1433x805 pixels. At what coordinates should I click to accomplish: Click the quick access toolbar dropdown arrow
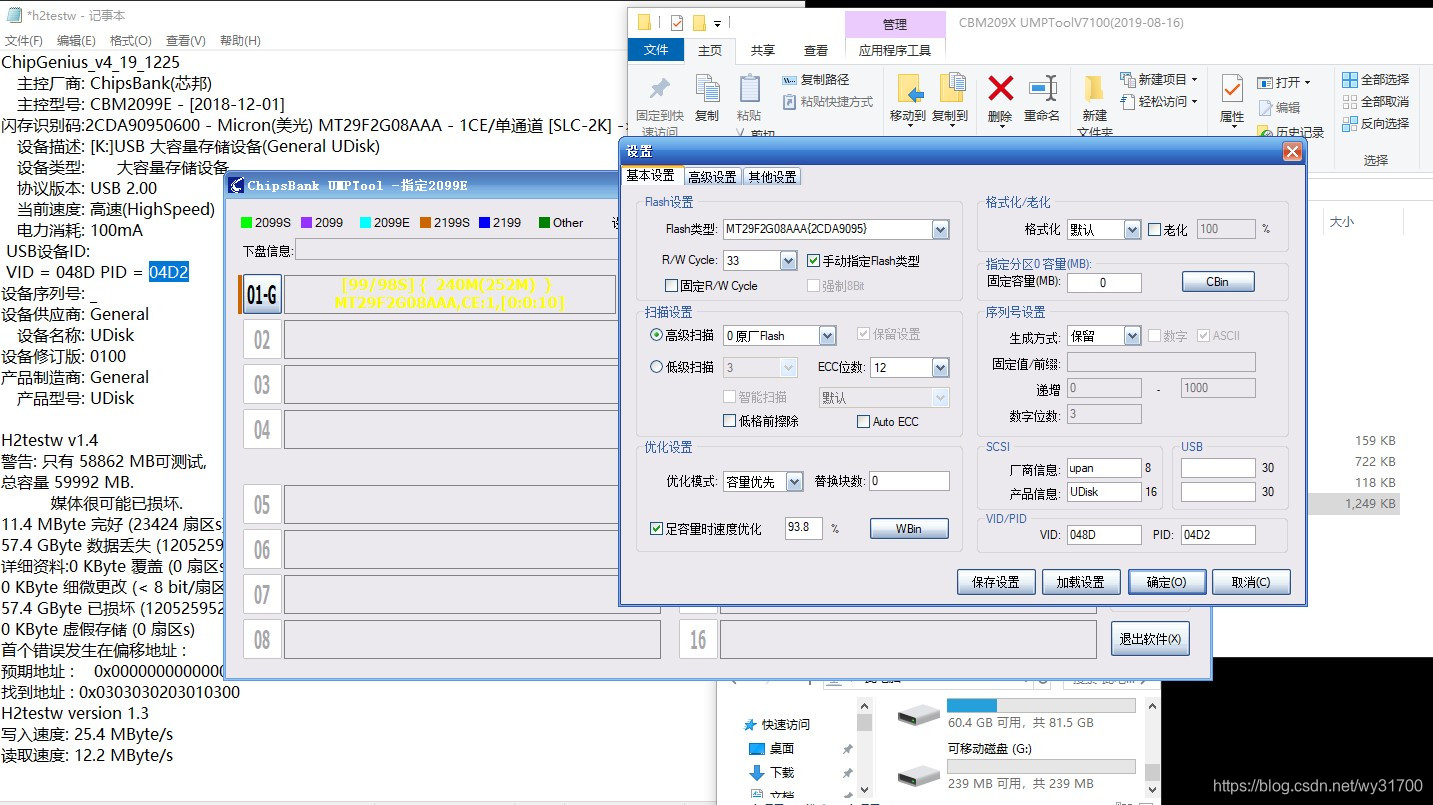click(x=718, y=22)
